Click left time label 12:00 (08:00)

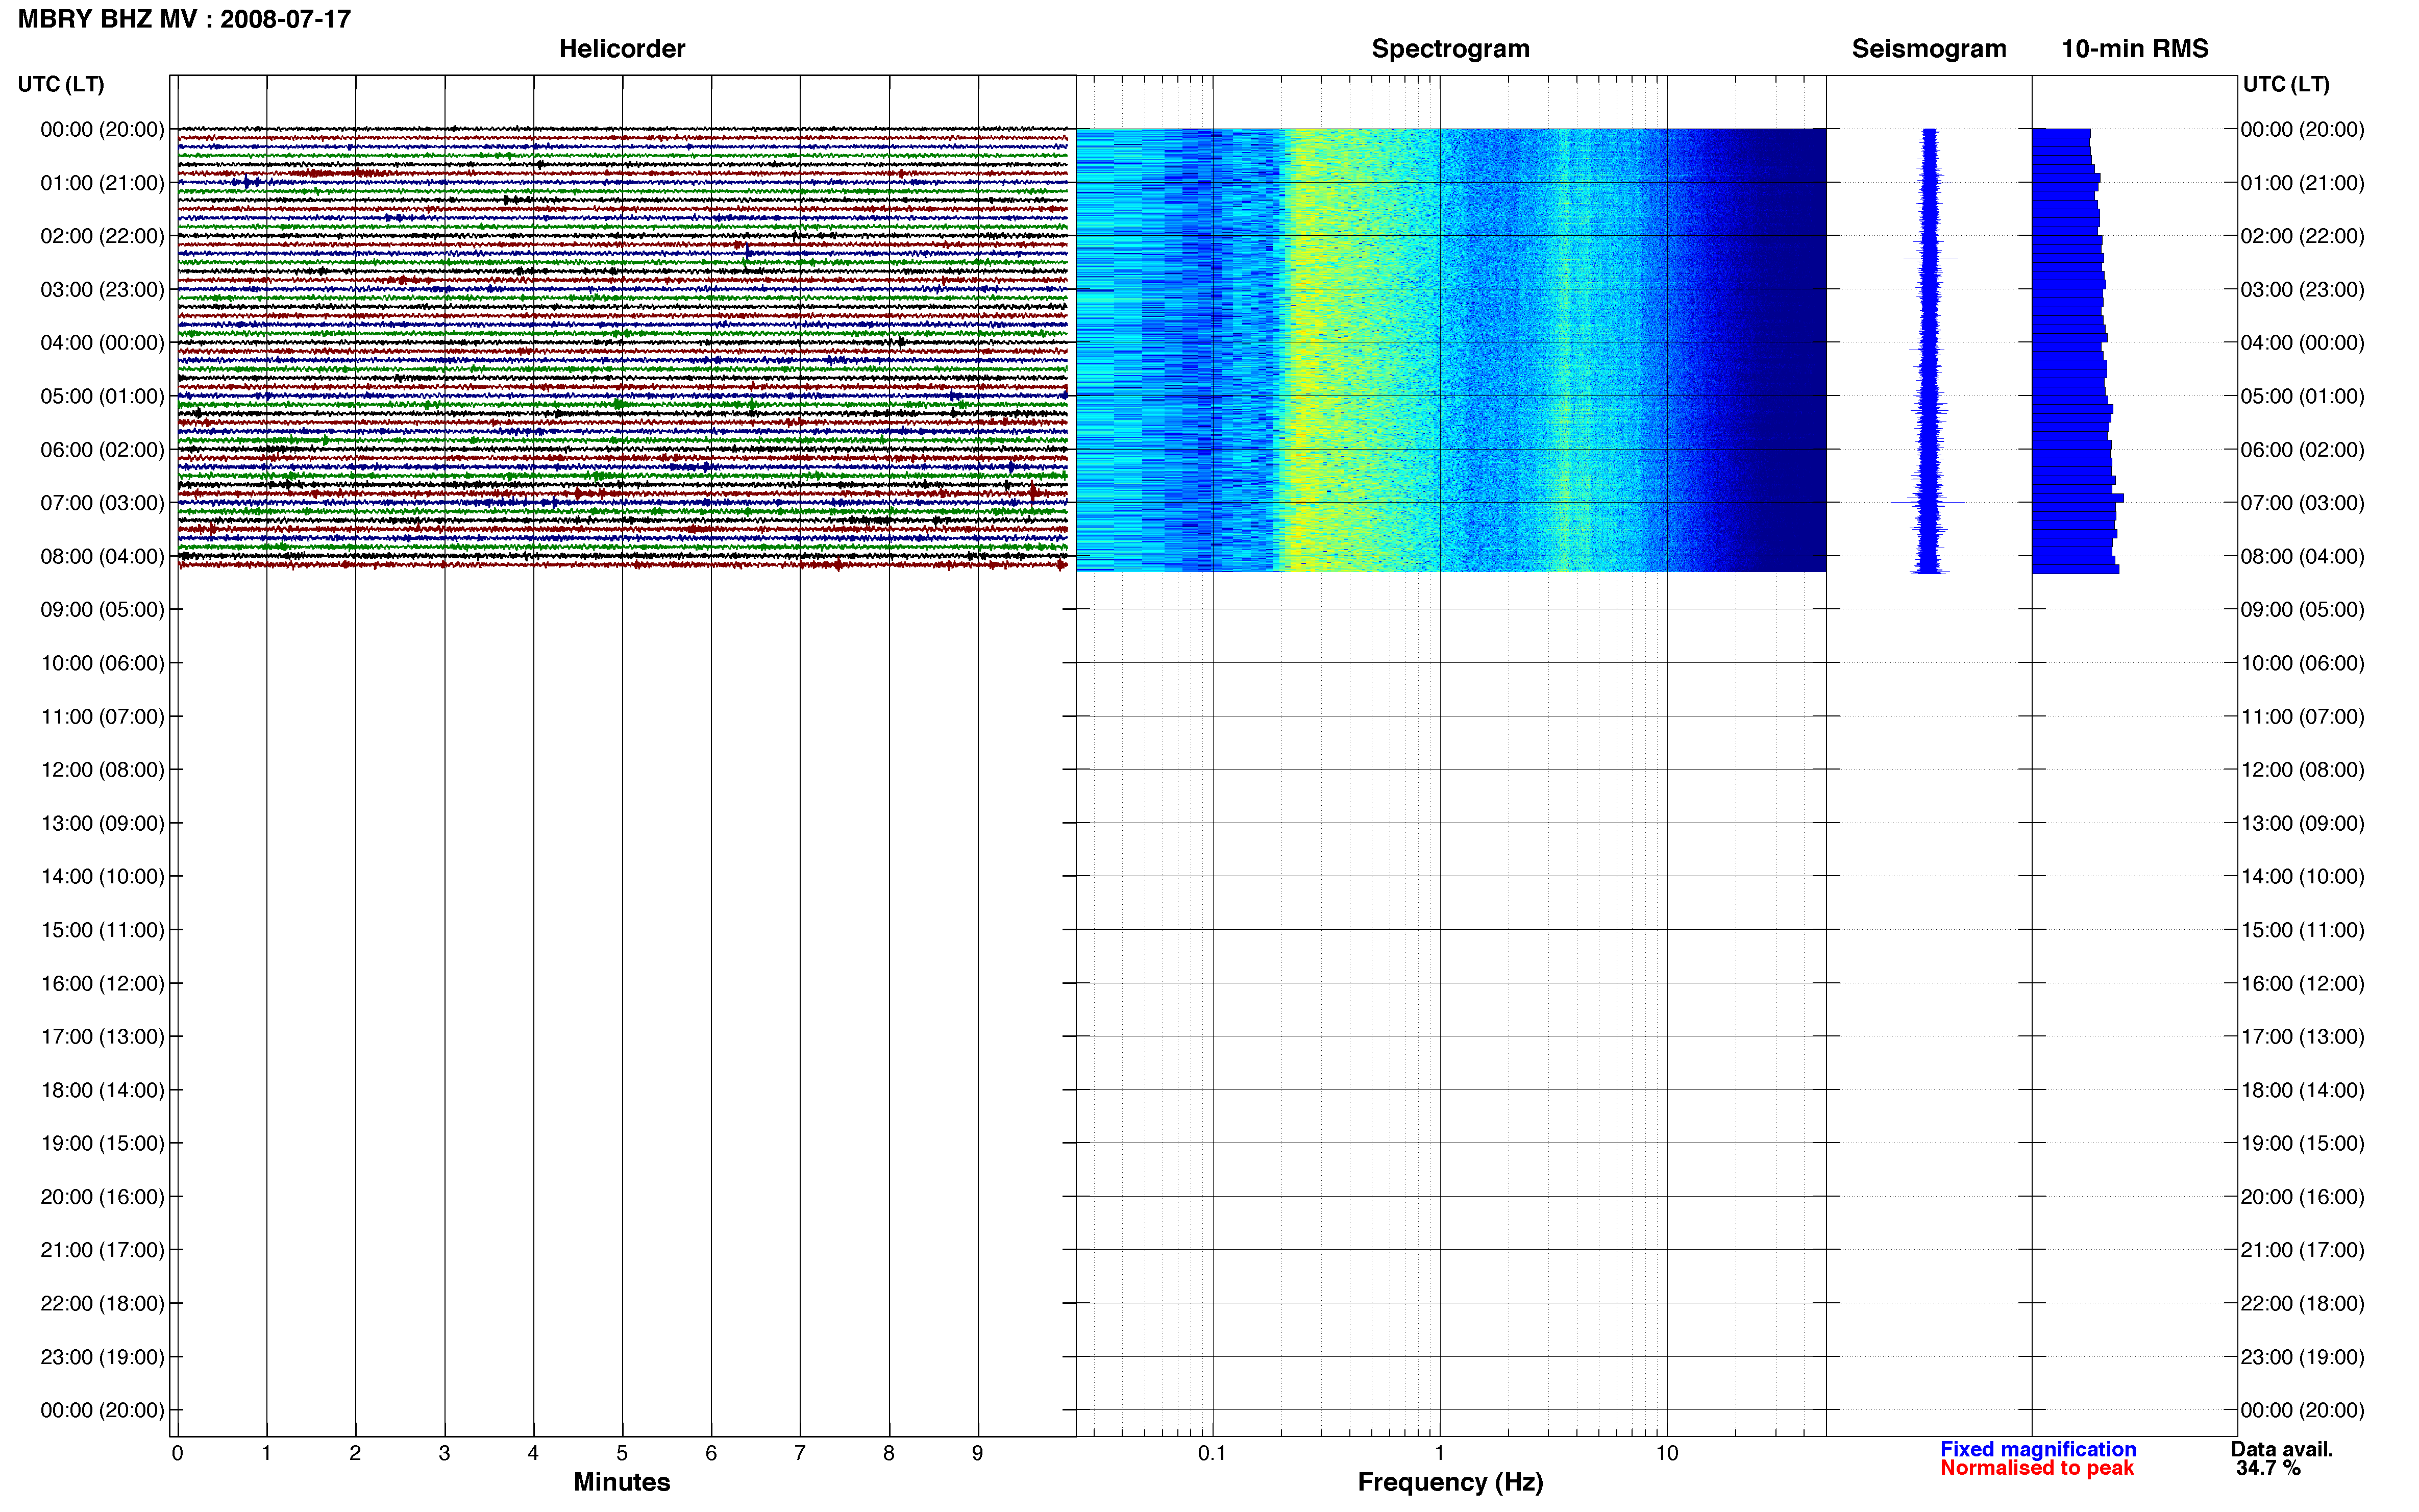(x=102, y=770)
